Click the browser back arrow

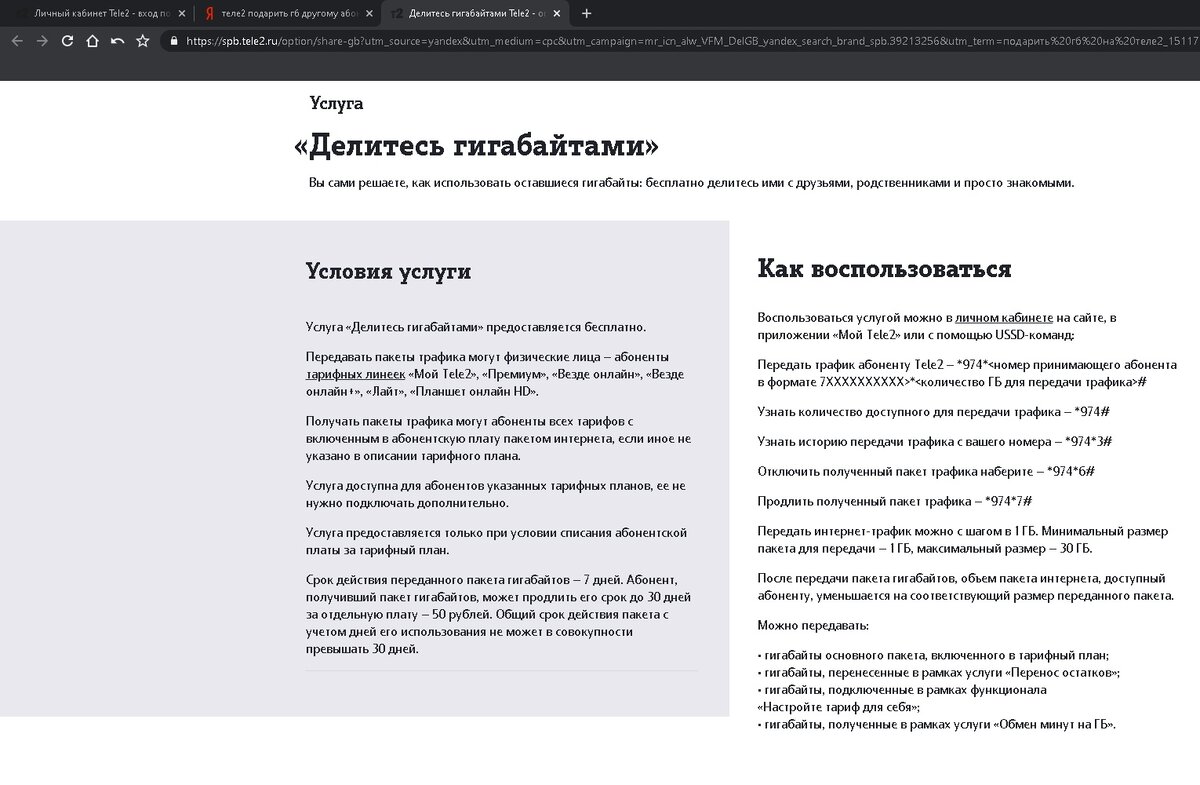click(x=16, y=41)
